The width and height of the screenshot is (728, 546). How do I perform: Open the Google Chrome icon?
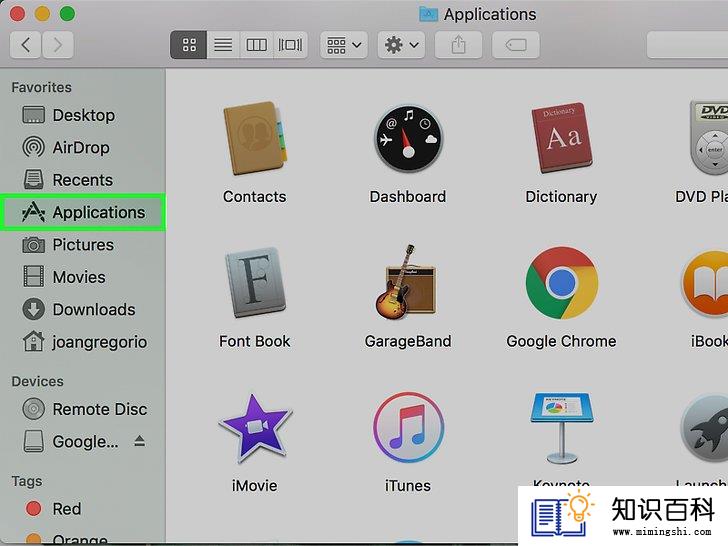[x=562, y=282]
